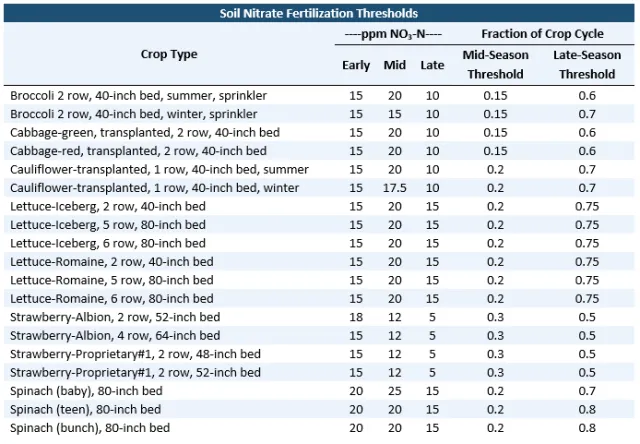640x444 pixels.
Task: Click the Late-Season Threshold header
Action: pos(587,64)
